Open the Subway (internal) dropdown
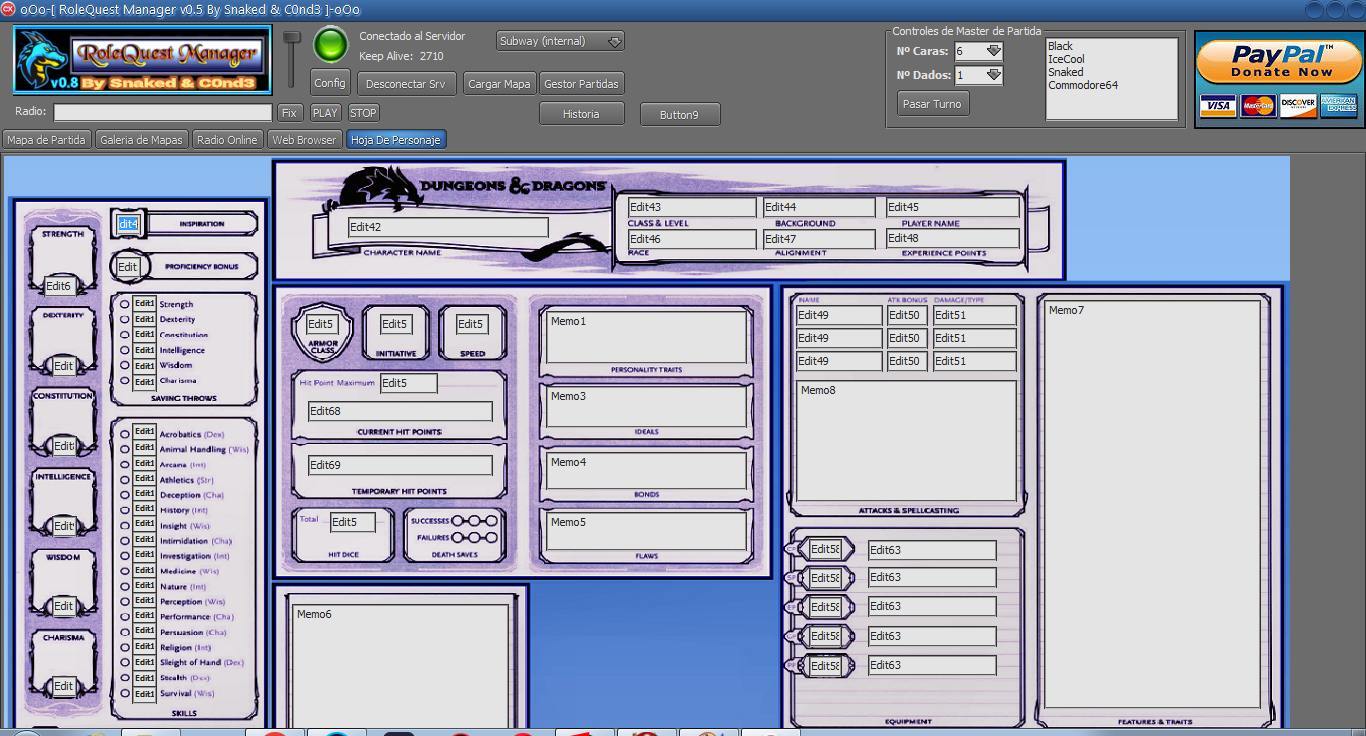Screen dimensions: 1366x736 [x=615, y=41]
